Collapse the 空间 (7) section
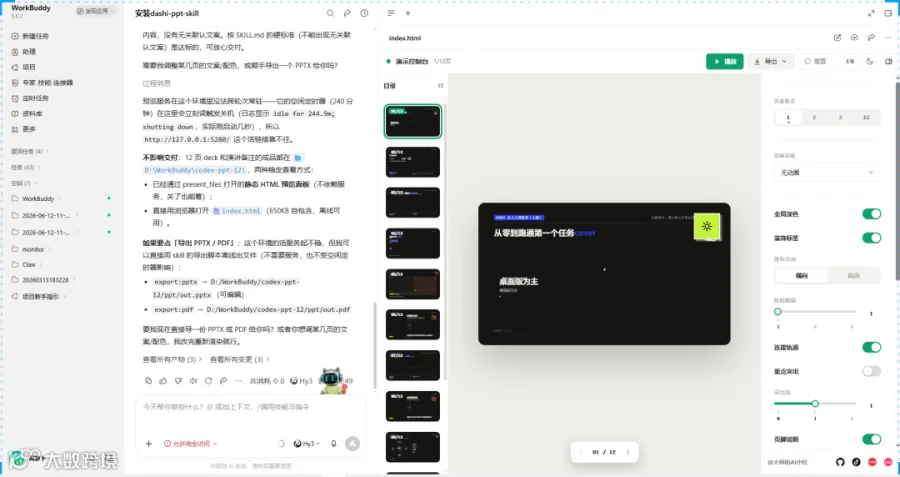Image resolution: width=900 pixels, height=477 pixels. (x=25, y=184)
